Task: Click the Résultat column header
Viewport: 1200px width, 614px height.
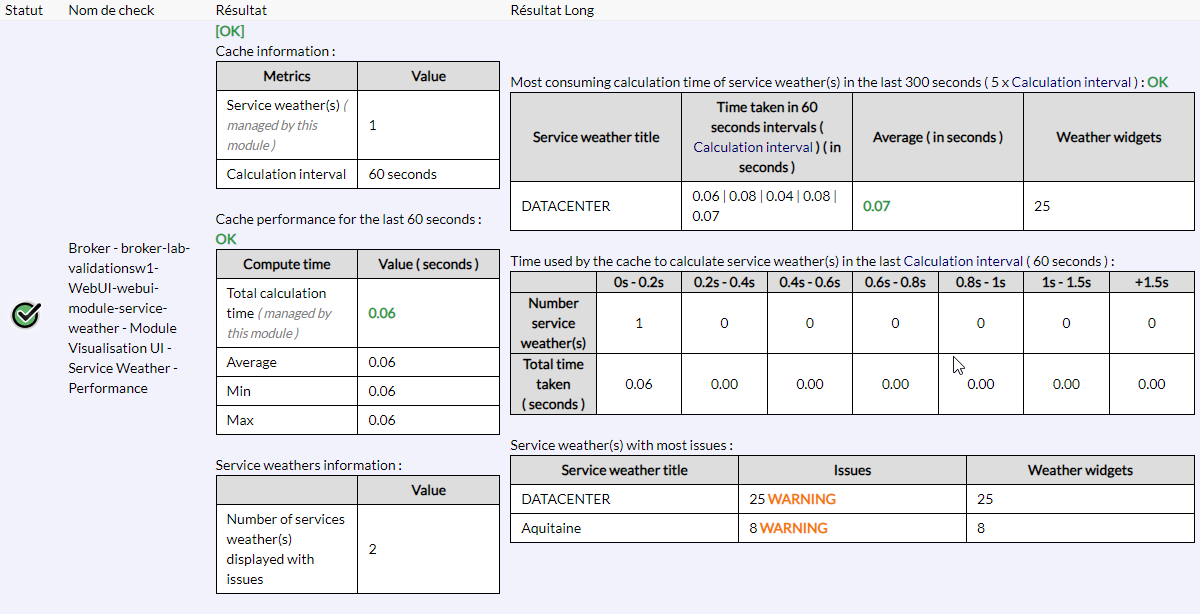Action: point(241,10)
